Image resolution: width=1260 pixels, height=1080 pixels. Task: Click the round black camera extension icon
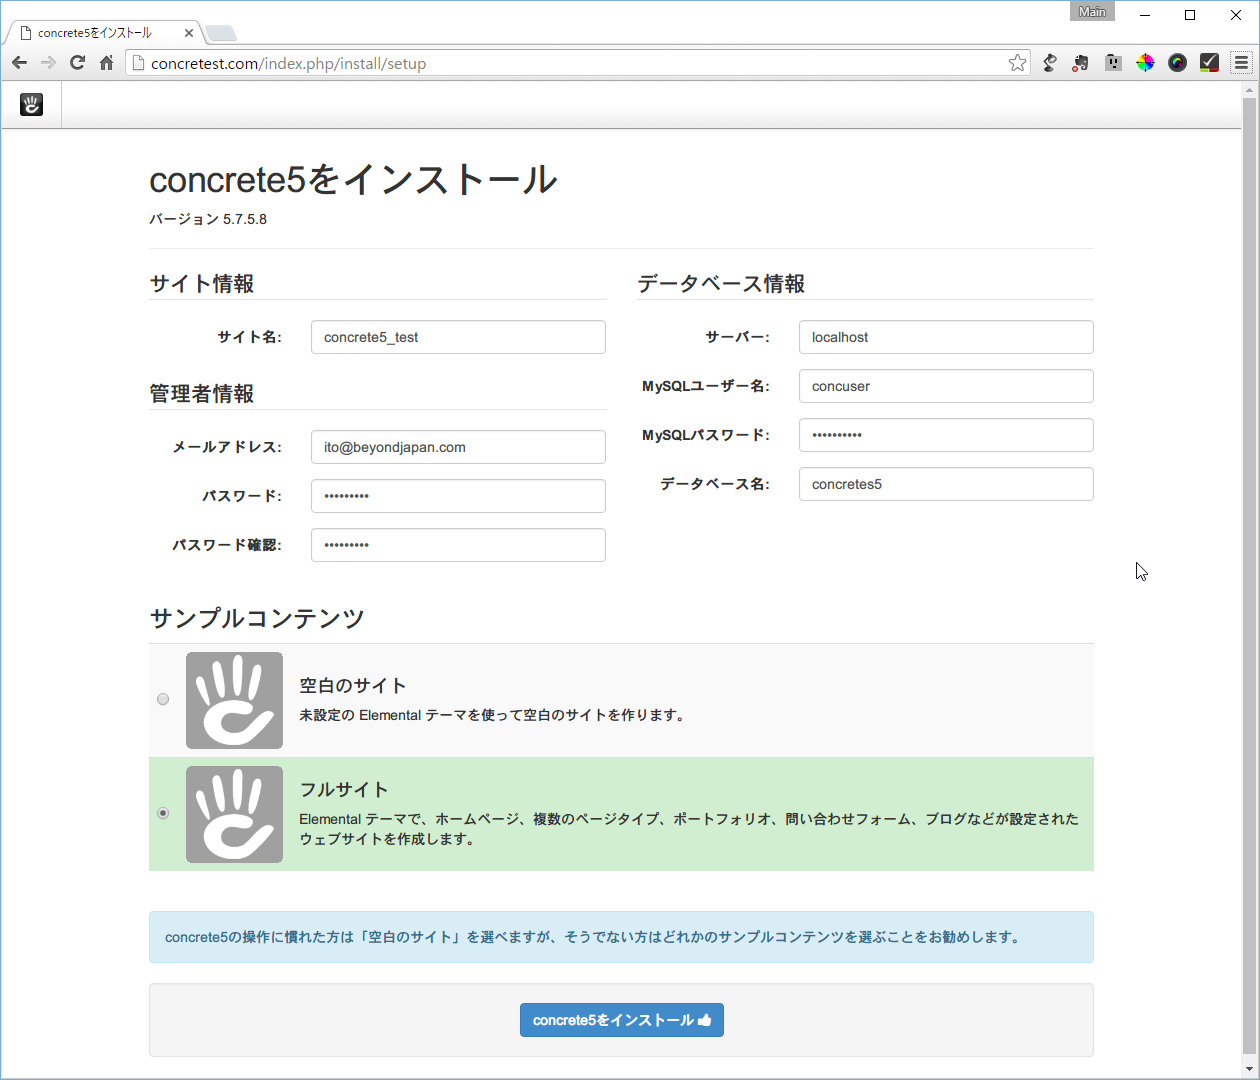(x=1177, y=63)
